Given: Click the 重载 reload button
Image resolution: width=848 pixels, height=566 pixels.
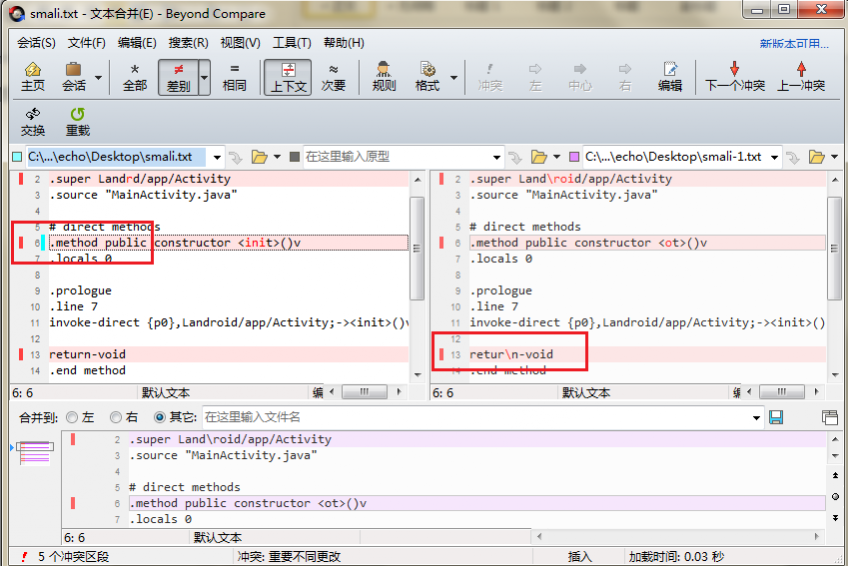Looking at the screenshot, I should [x=77, y=122].
